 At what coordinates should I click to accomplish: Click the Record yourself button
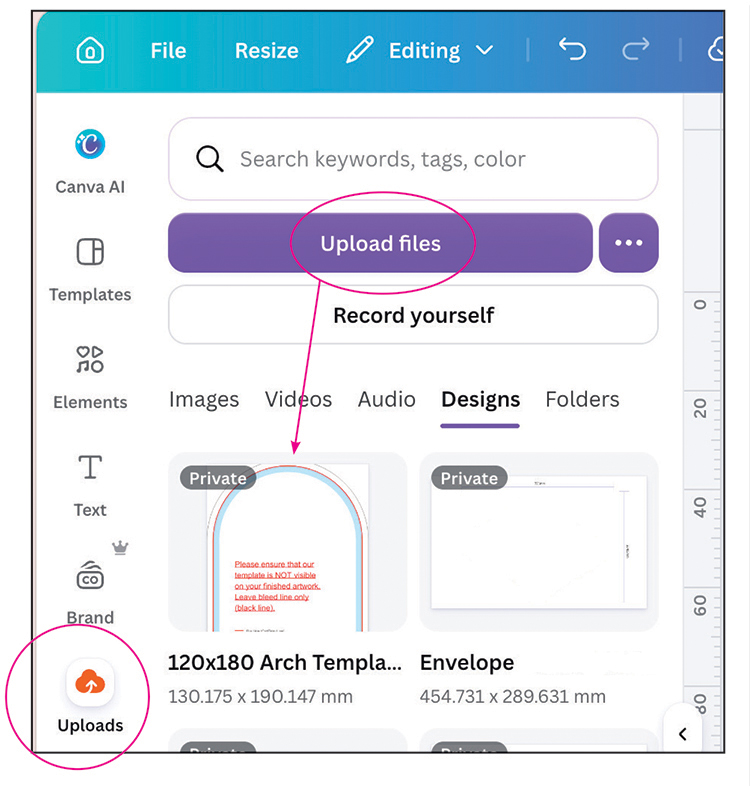coord(413,315)
